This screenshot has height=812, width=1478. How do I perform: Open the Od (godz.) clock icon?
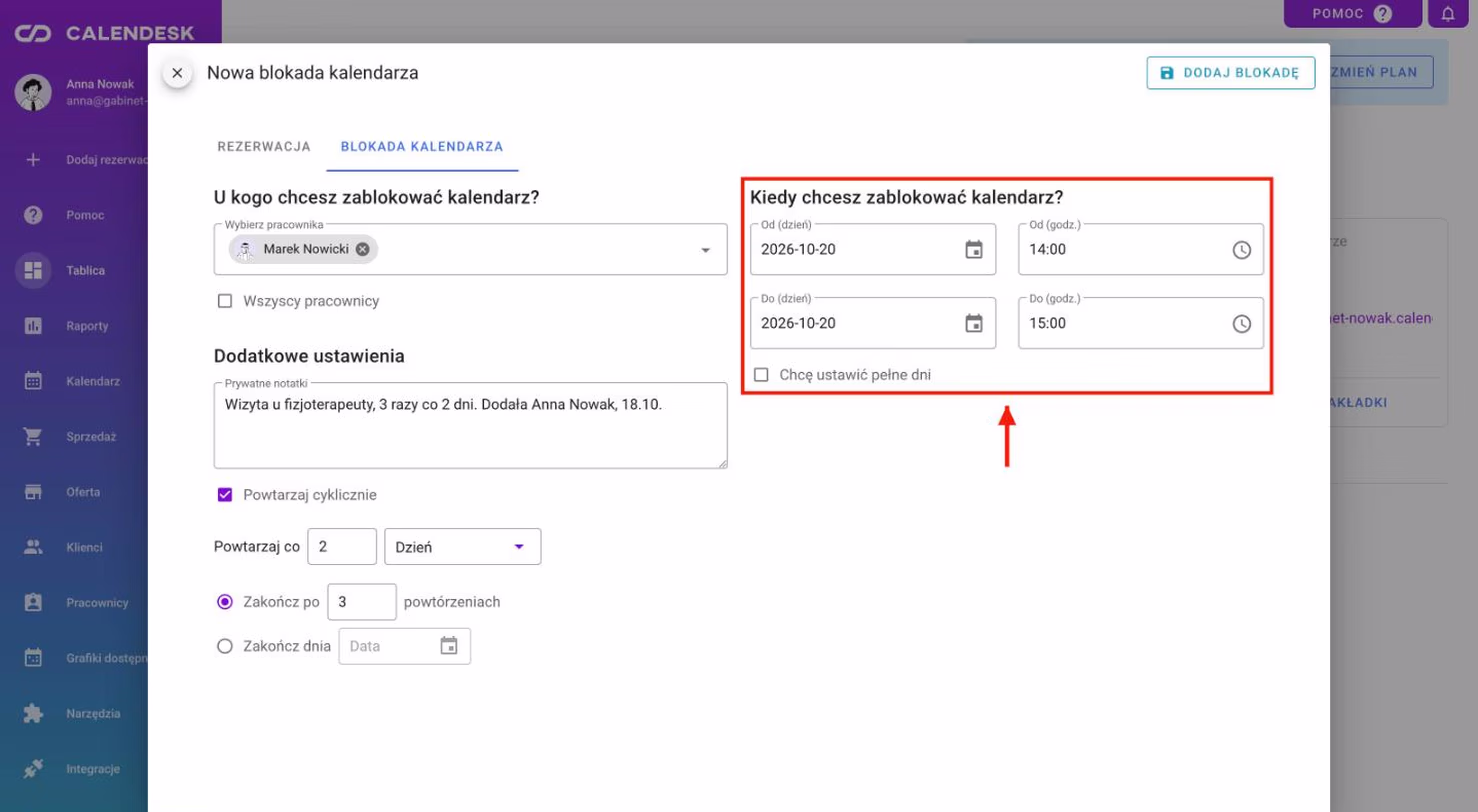pos(1241,250)
